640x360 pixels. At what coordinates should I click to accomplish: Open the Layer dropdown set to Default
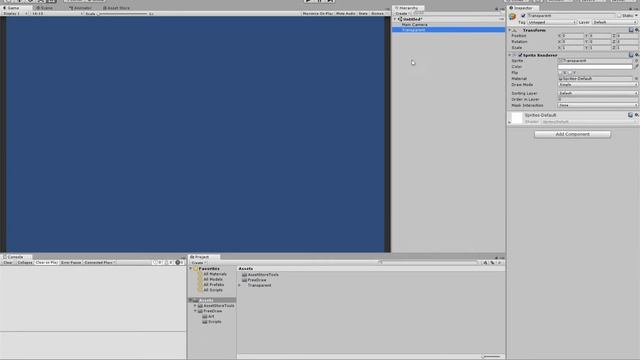pyautogui.click(x=615, y=22)
